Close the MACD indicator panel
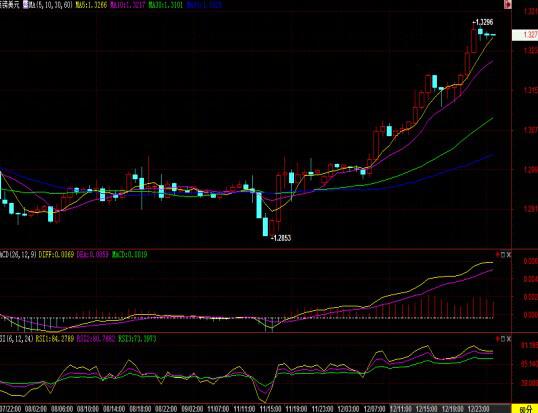This screenshot has width=538, height=413. pos(509,255)
